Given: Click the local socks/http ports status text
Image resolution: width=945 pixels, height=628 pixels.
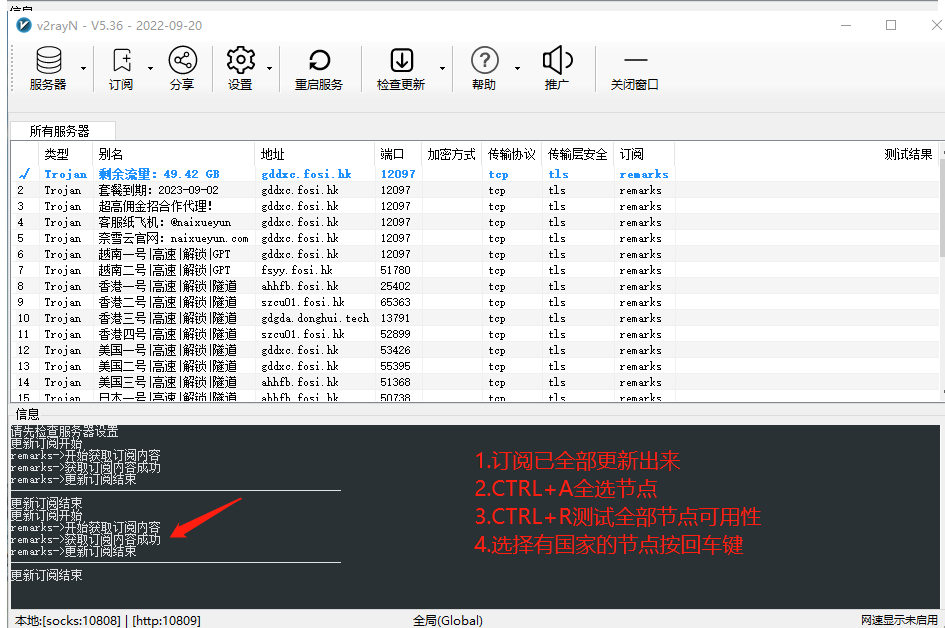Looking at the screenshot, I should click(x=108, y=620).
